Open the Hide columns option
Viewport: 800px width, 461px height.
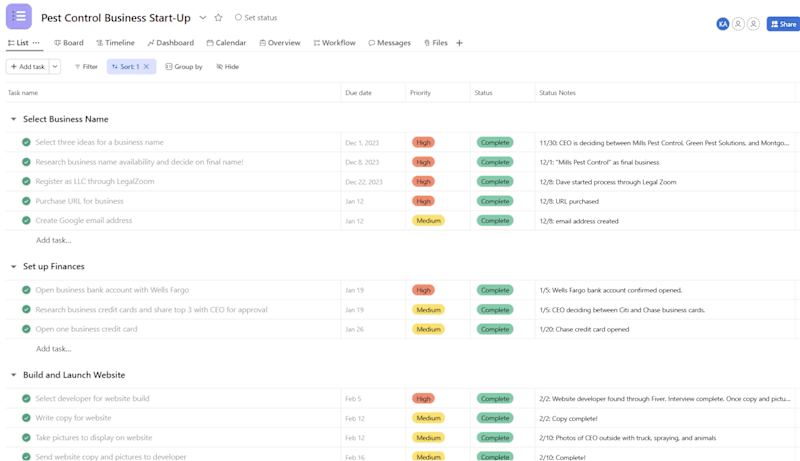[228, 67]
